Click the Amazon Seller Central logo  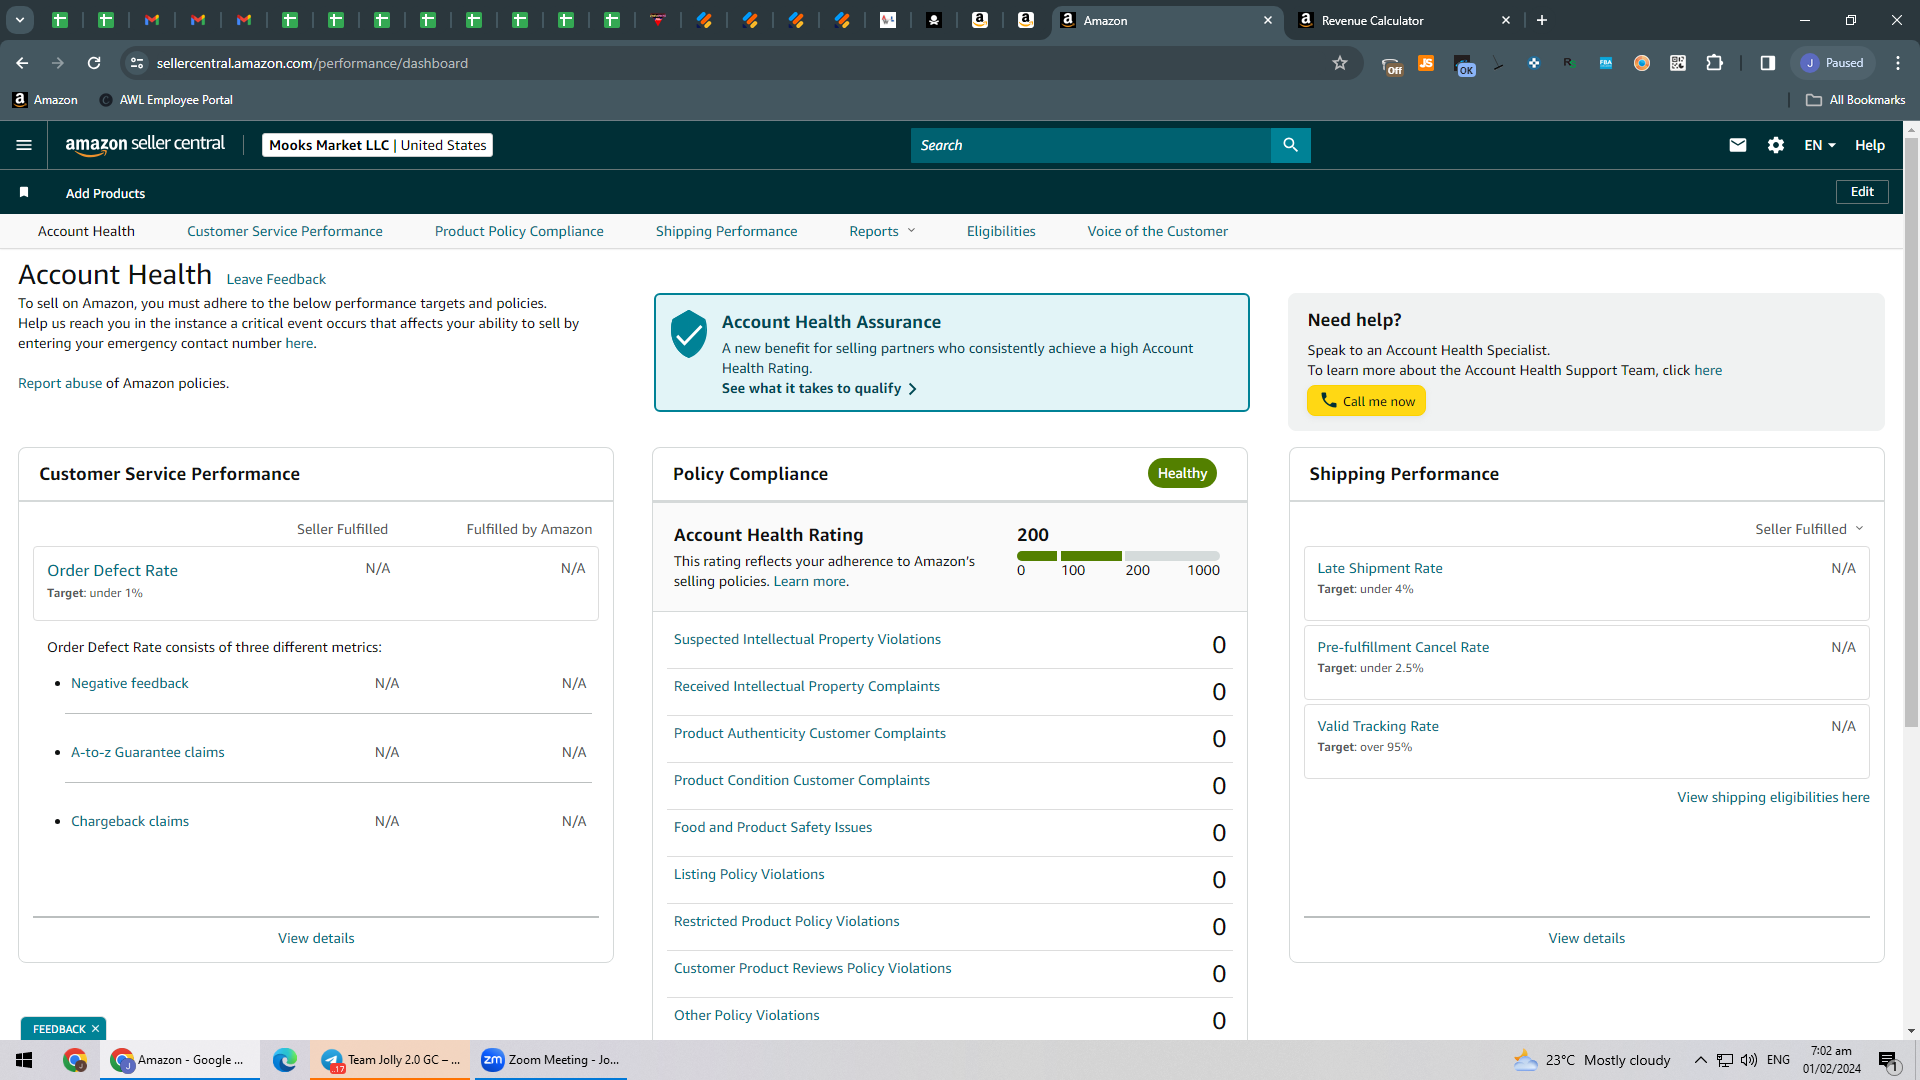click(145, 145)
